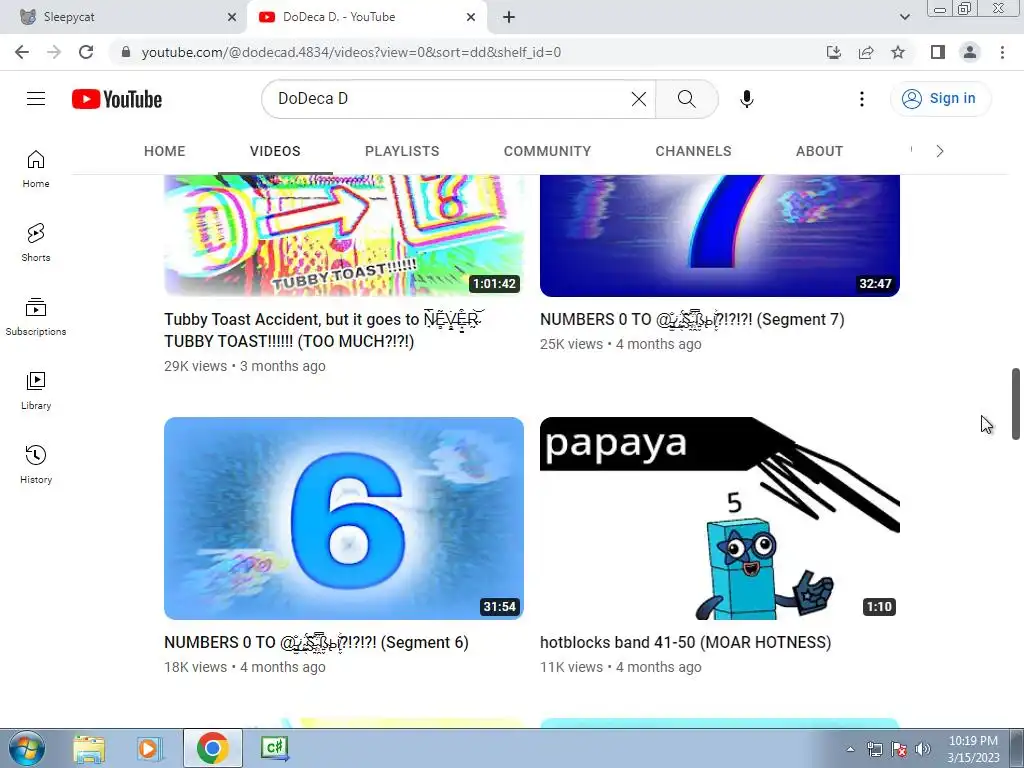Switch to the Sleepycat browser tab
Image resolution: width=1024 pixels, height=768 pixels.
124,17
